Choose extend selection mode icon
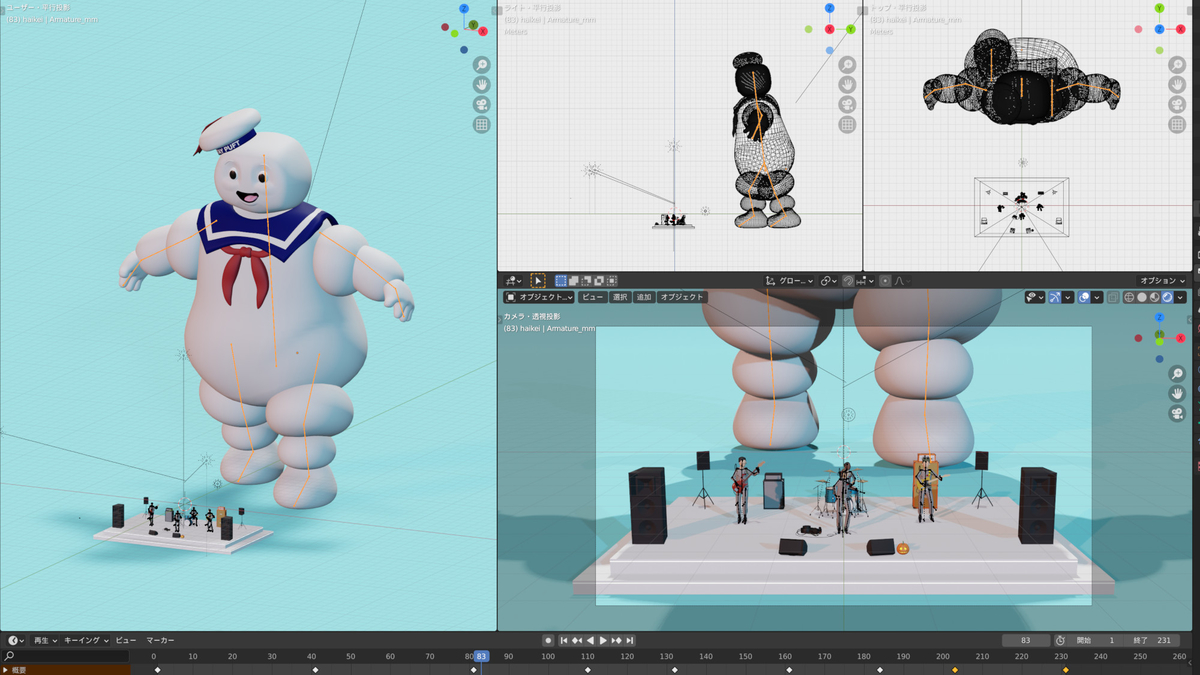Viewport: 1200px width, 675px height. pos(574,281)
